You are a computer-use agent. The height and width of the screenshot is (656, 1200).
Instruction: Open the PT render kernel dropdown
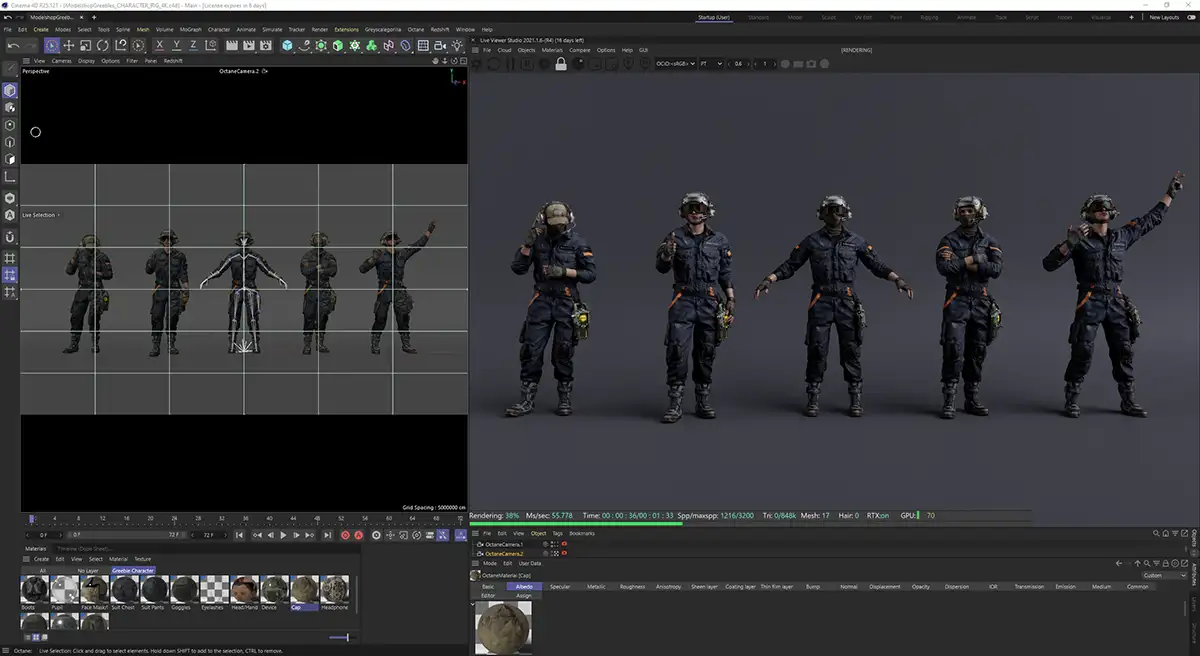coord(710,64)
